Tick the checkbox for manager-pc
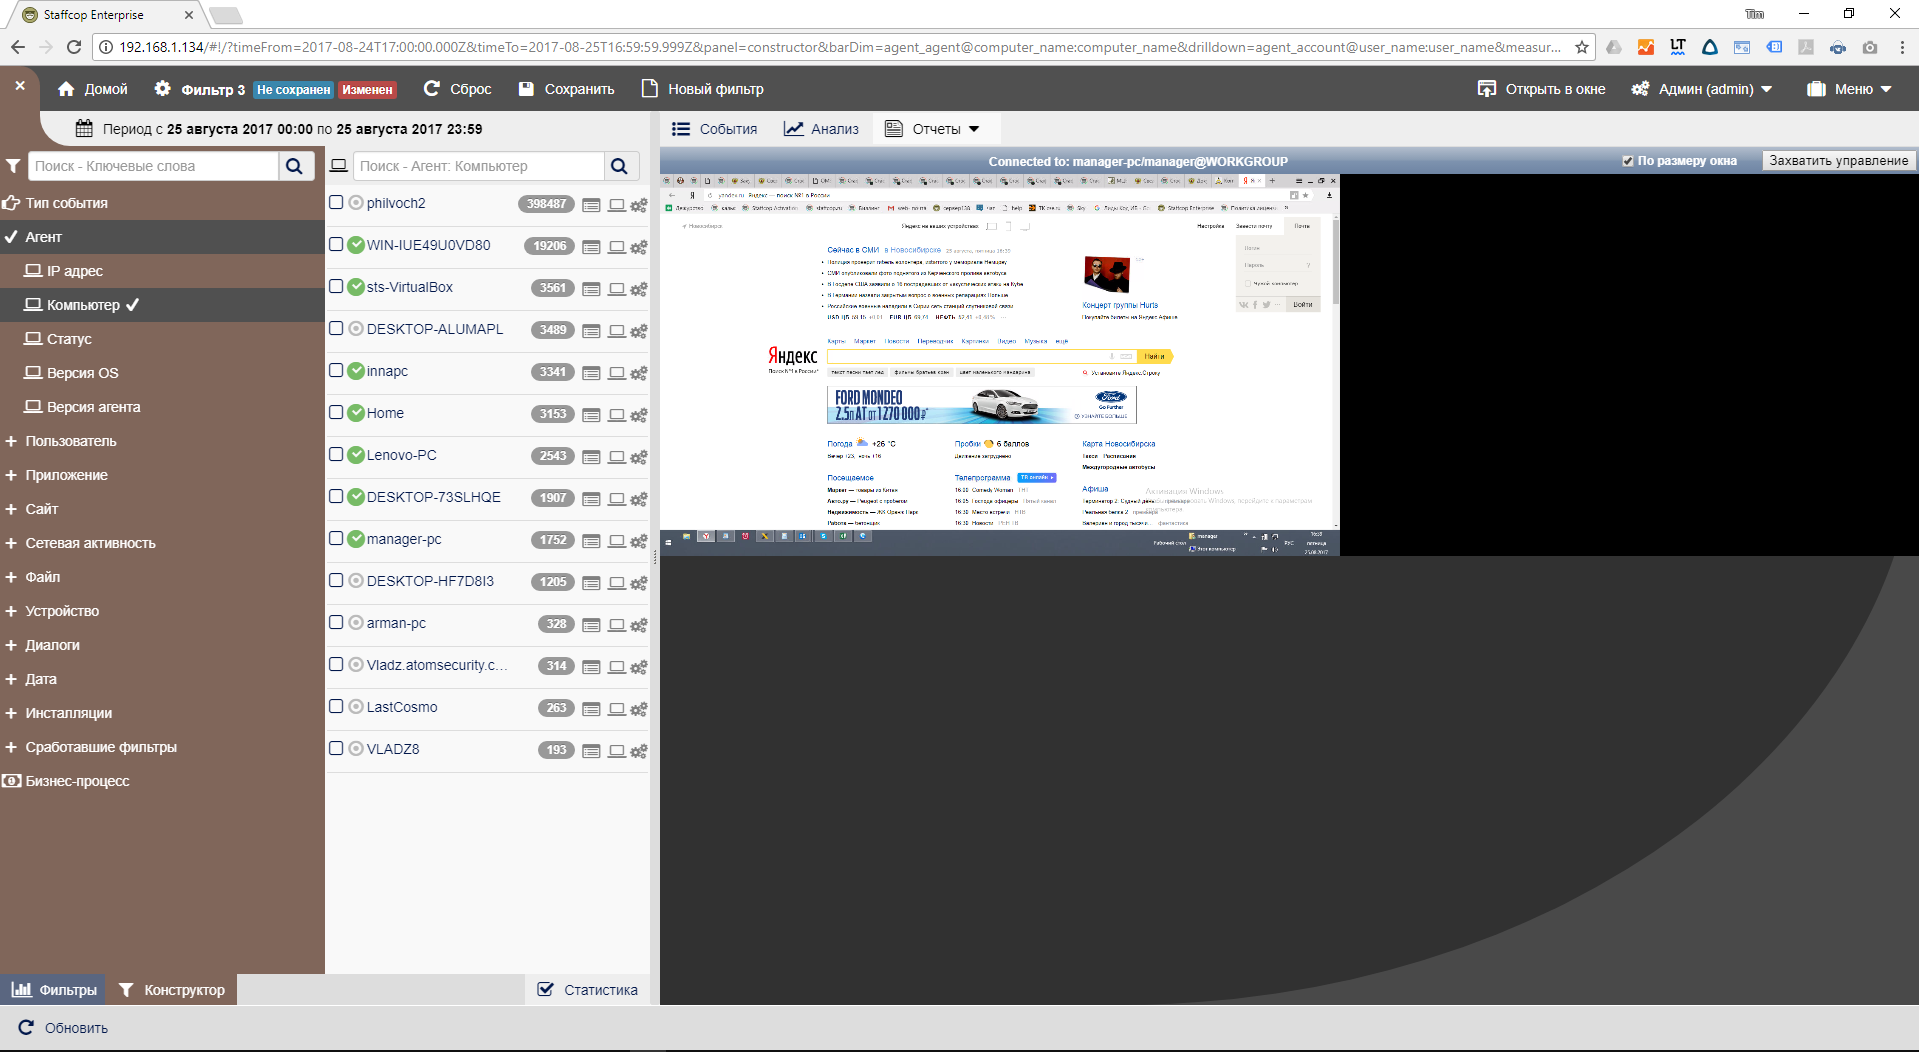 coord(337,538)
